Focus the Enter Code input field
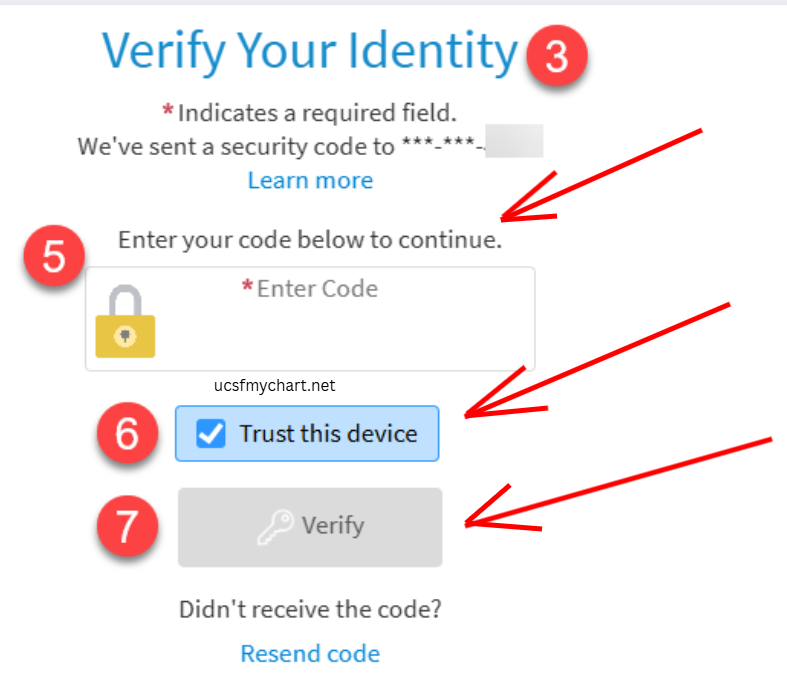 pyautogui.click(x=310, y=319)
